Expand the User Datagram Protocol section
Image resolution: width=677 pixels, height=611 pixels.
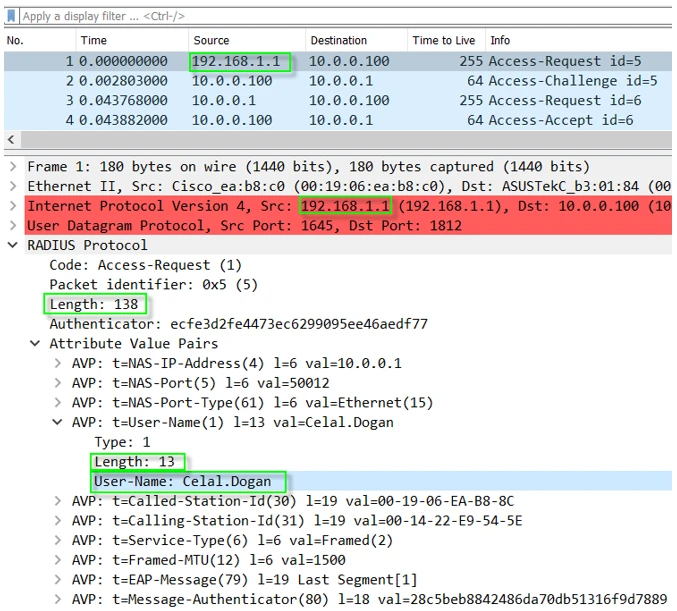12,226
